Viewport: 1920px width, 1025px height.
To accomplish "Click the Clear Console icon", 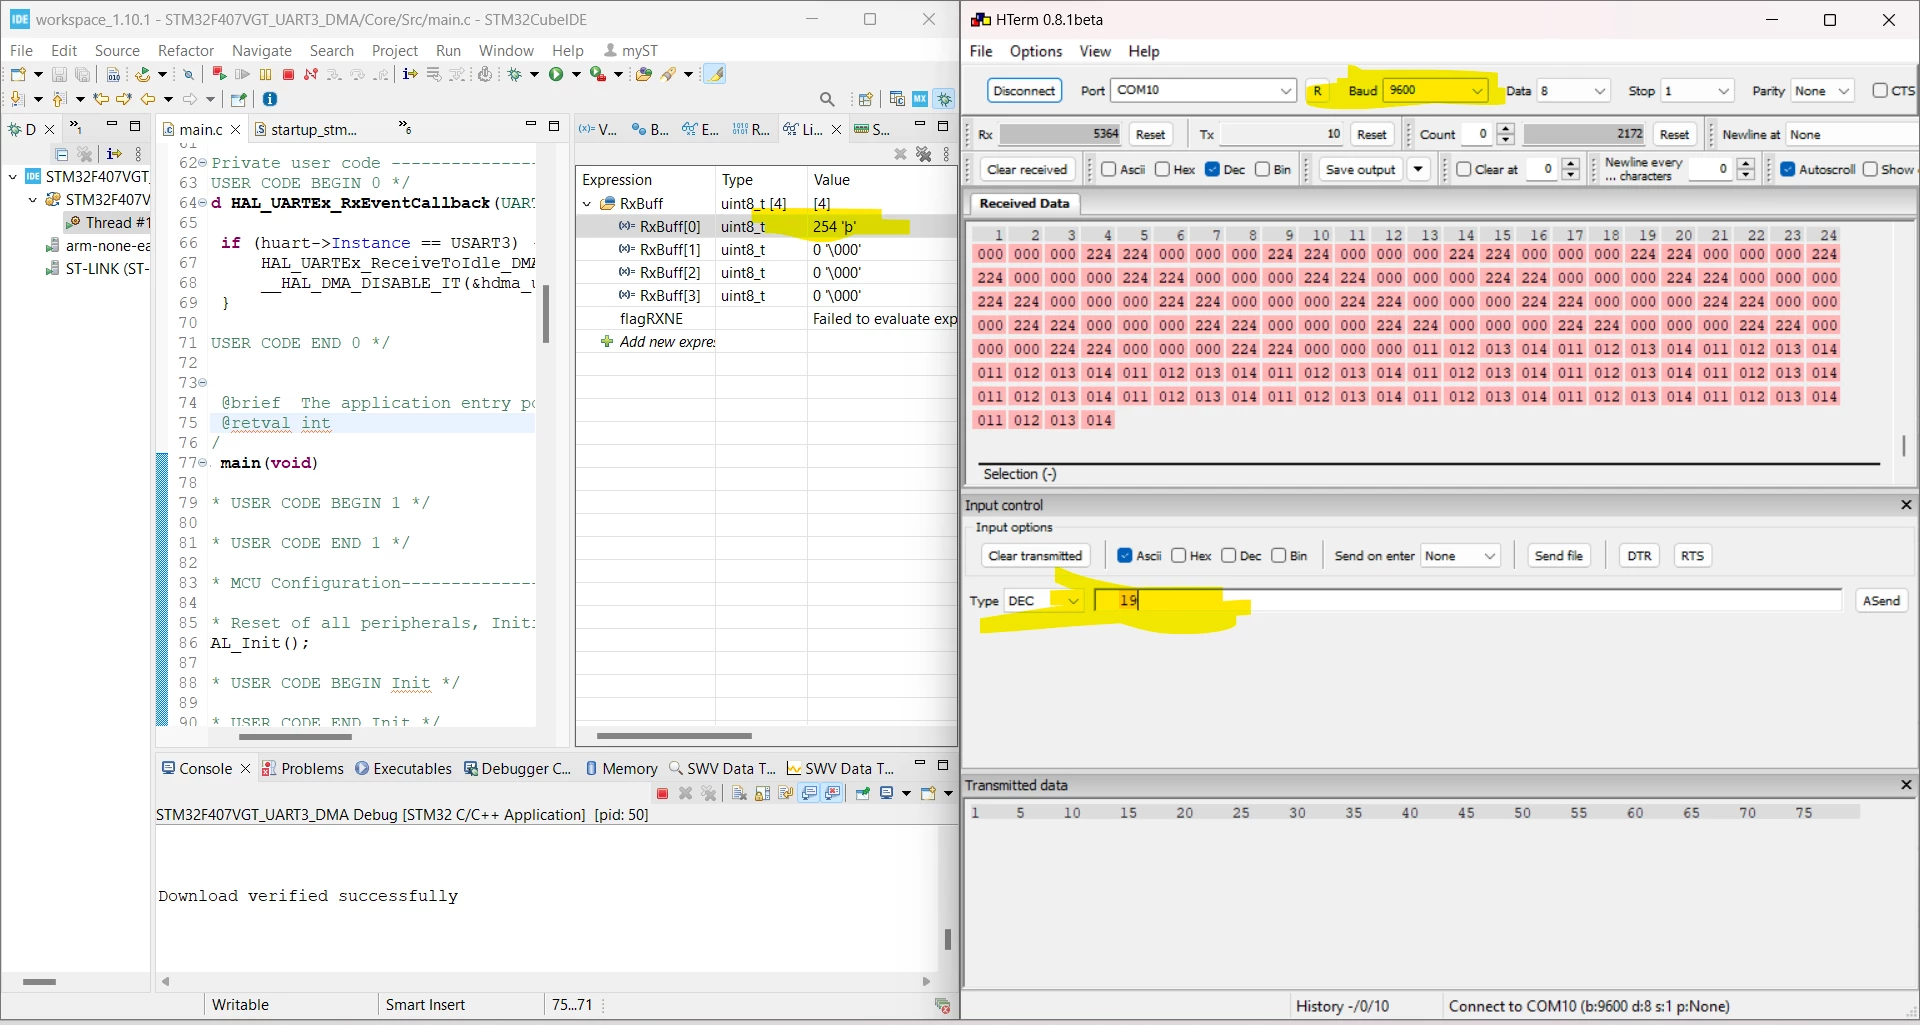I will tap(739, 793).
